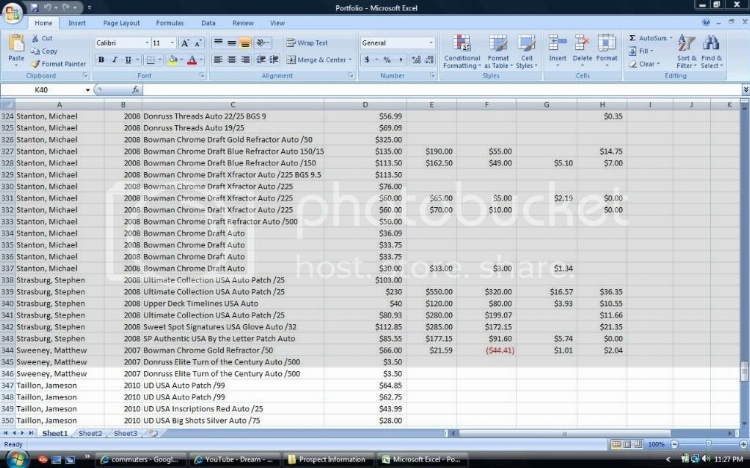Screen dimensions: 750x468
Task: Open the General number format dropdown
Action: 431,43
